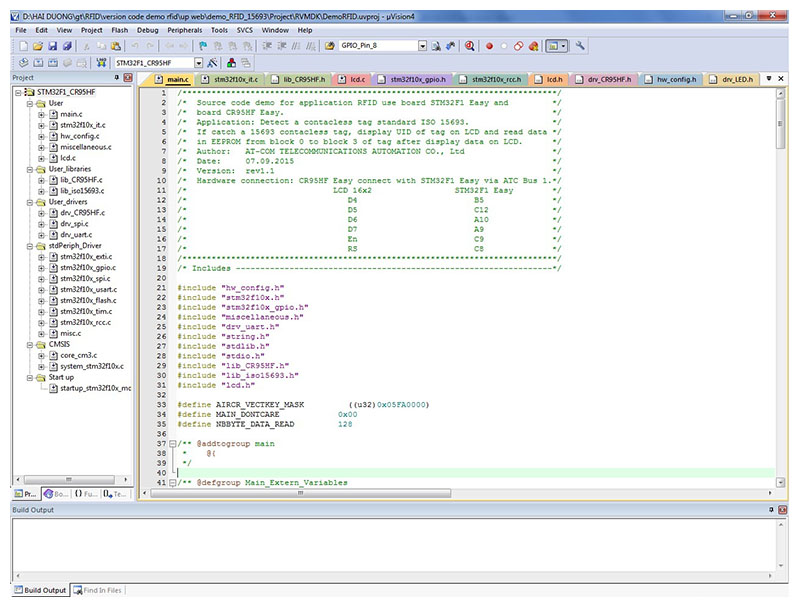Click the Save file toolbar icon
The width and height of the screenshot is (800, 607).
click(52, 46)
